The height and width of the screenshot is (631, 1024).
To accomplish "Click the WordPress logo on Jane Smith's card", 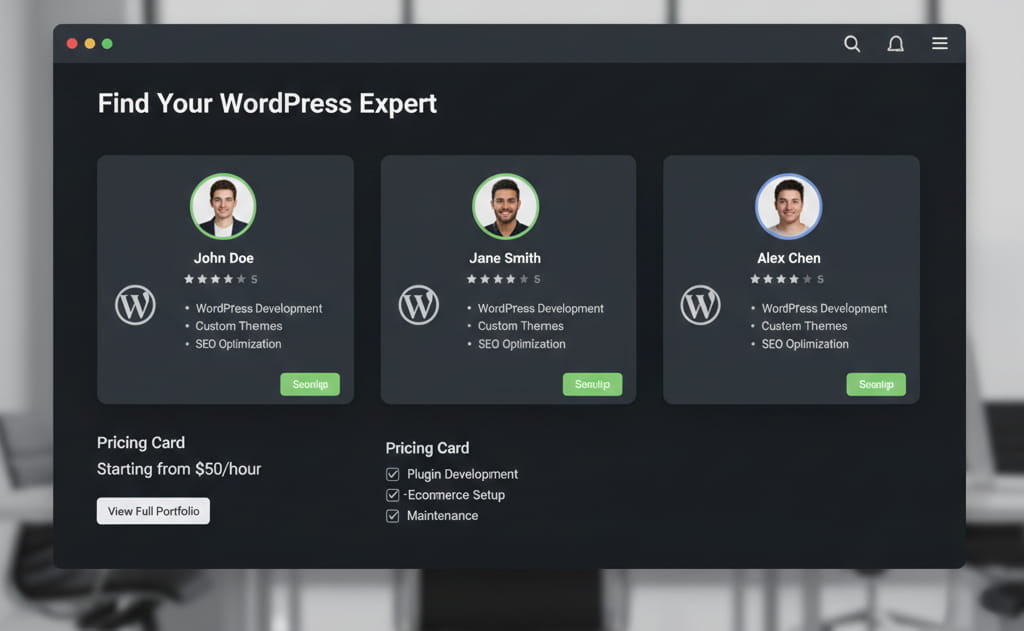I will (x=419, y=305).
